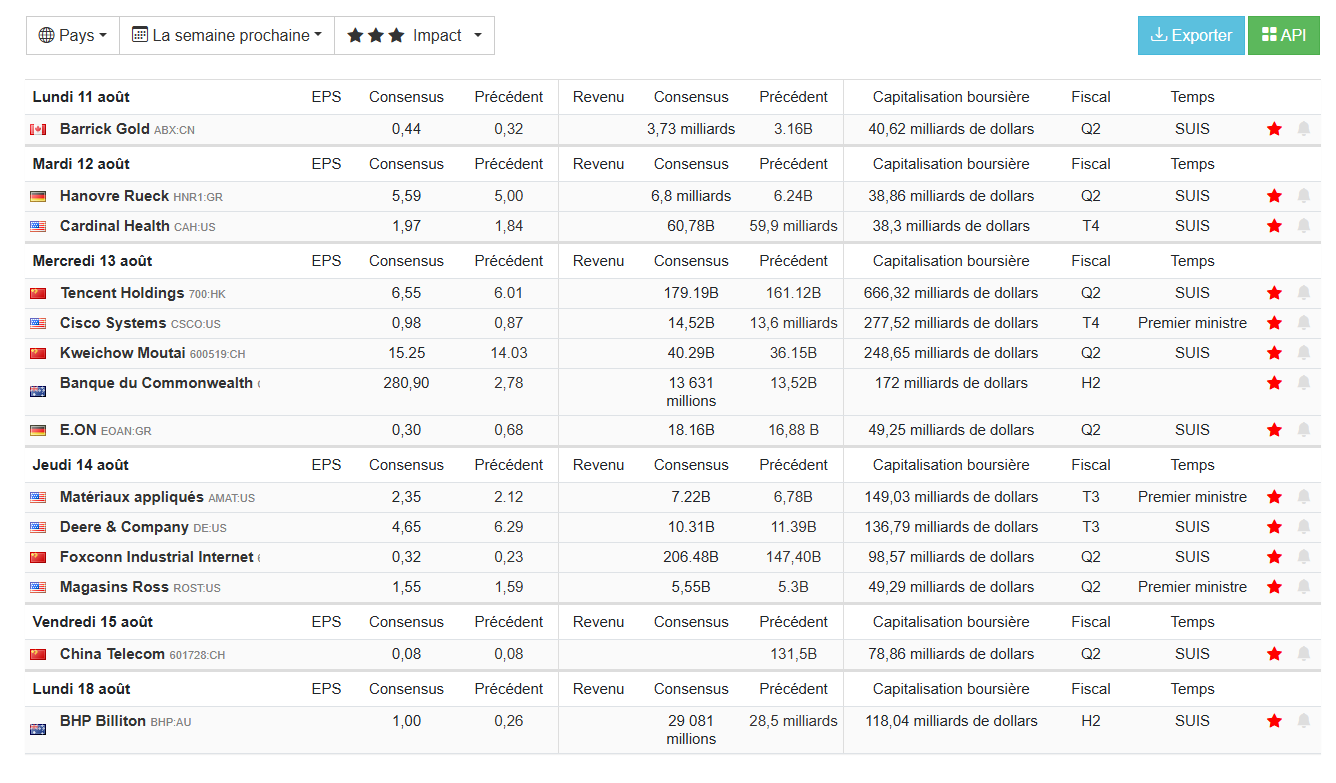Open the three-star Impact filter dropdown

coord(414,35)
